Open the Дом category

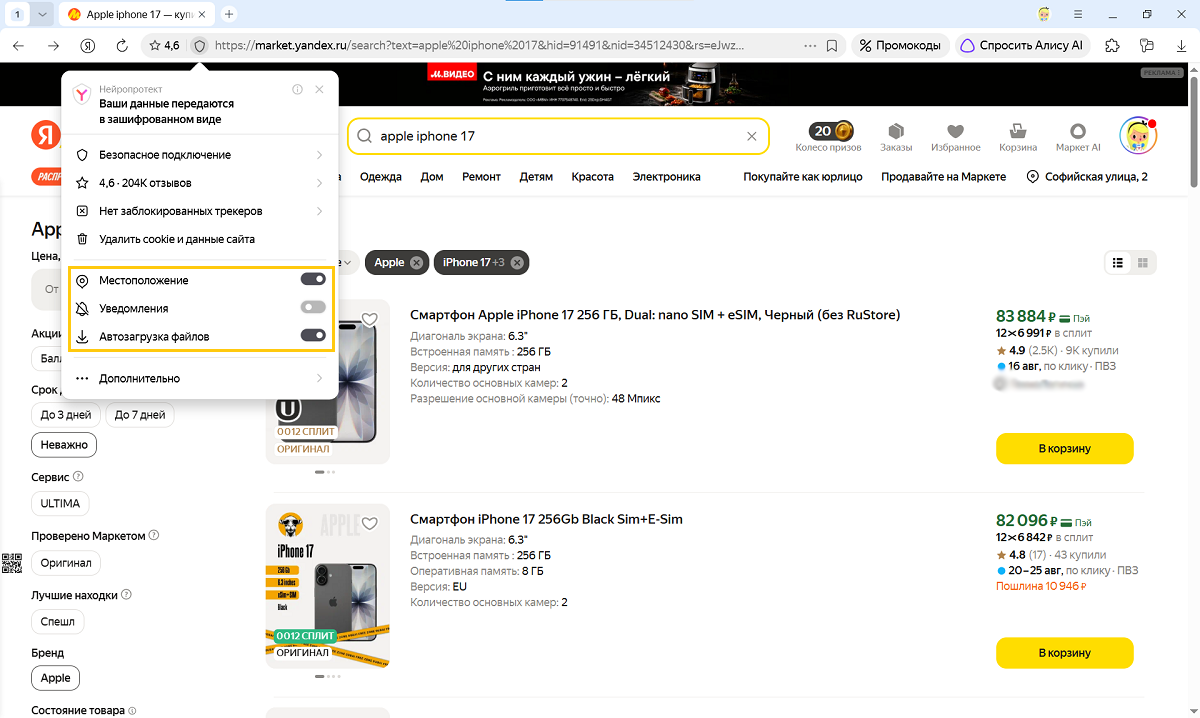pyautogui.click(x=432, y=176)
